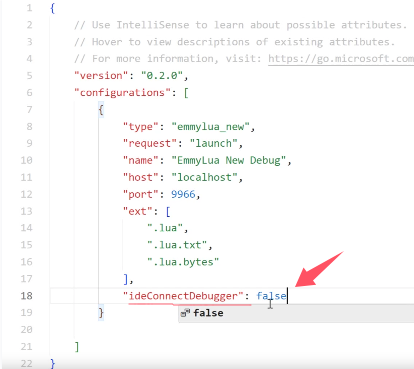This screenshot has width=414, height=369.
Task: Click the "EmmyLua New Debug" name string
Action: (x=229, y=160)
